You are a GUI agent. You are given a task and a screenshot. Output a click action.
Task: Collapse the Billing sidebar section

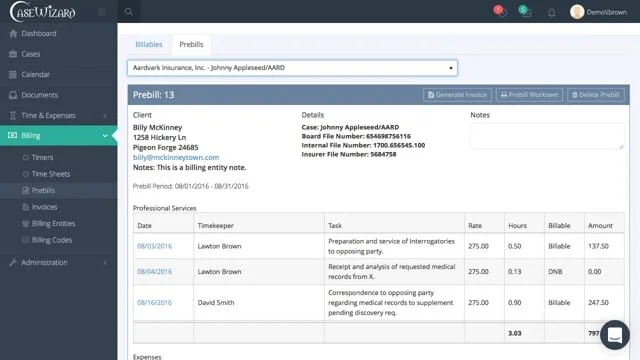tap(58, 136)
